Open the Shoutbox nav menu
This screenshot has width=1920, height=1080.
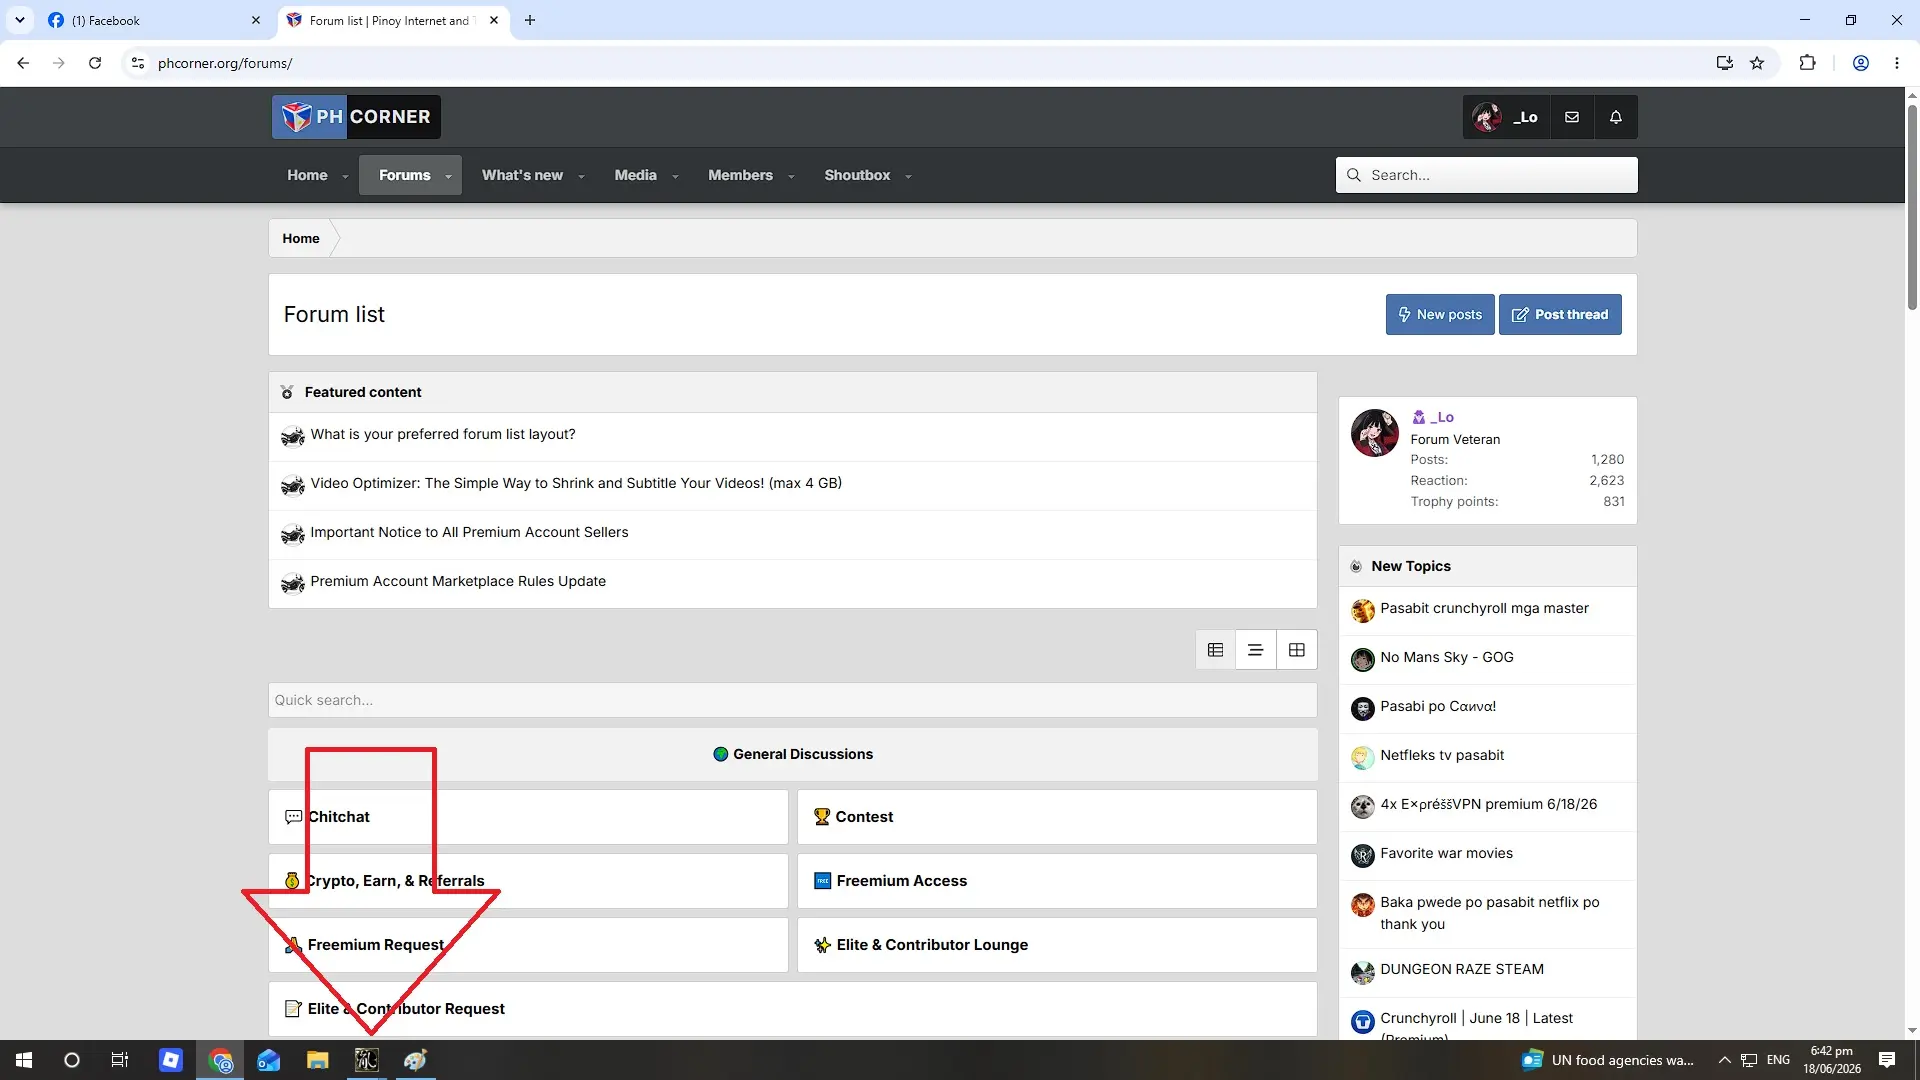(857, 175)
